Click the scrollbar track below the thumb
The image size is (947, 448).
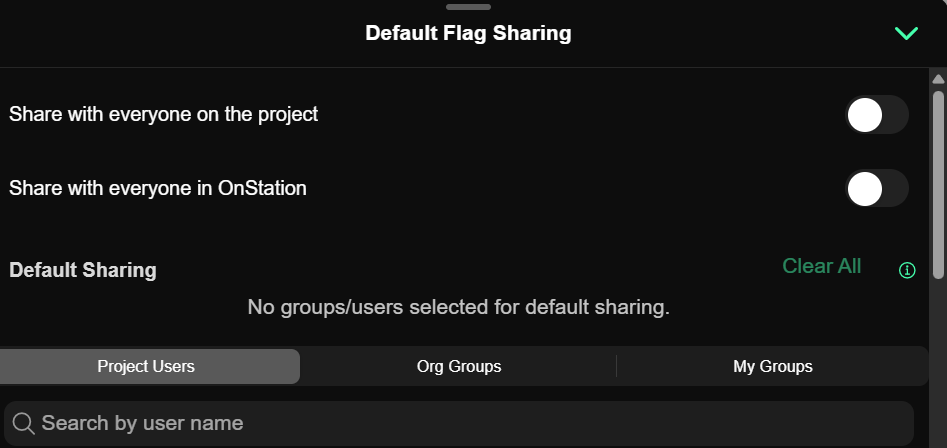pos(938,360)
